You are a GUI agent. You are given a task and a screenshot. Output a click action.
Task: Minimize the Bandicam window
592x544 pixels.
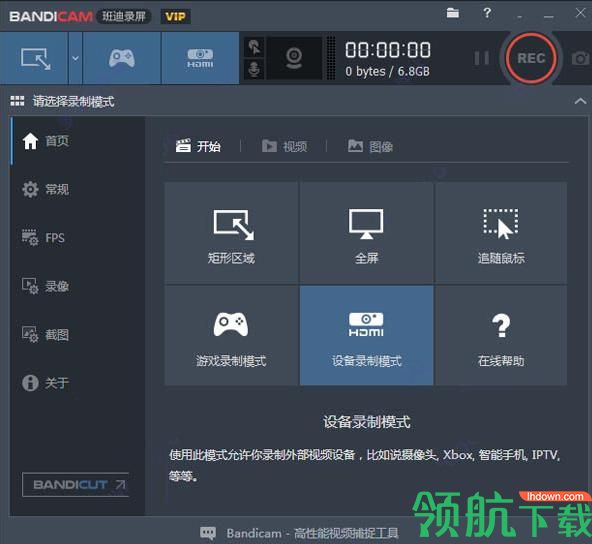point(549,16)
